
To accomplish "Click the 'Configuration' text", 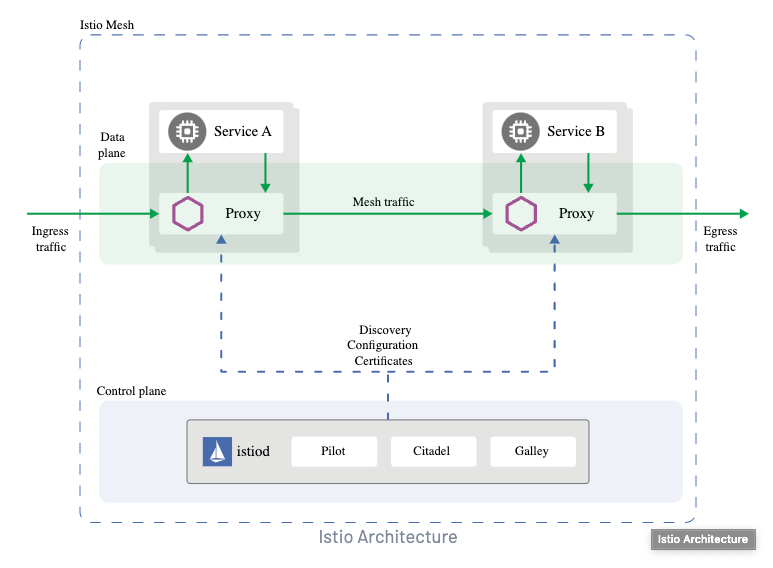I will (383, 345).
